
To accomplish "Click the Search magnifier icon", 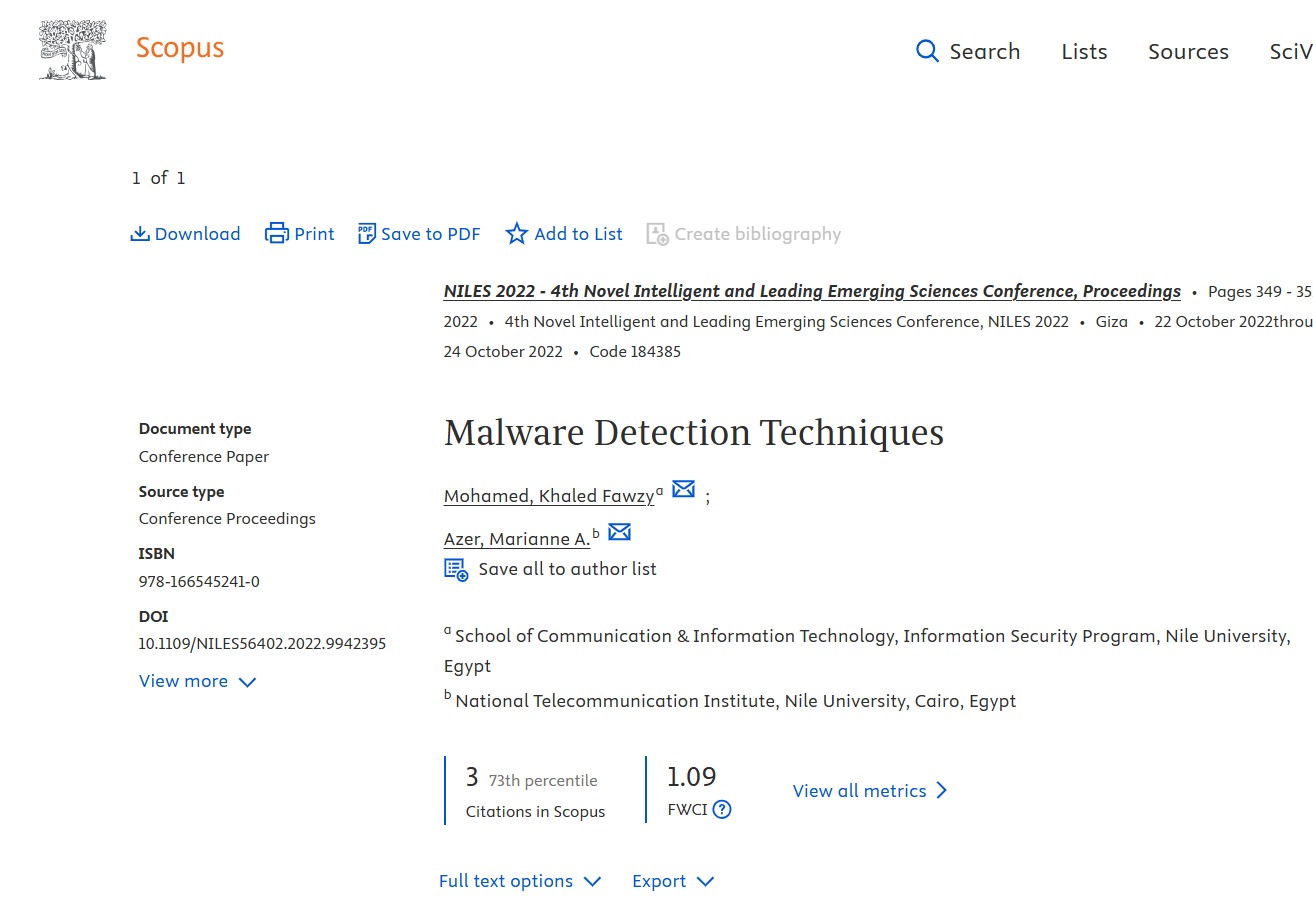I will point(927,51).
